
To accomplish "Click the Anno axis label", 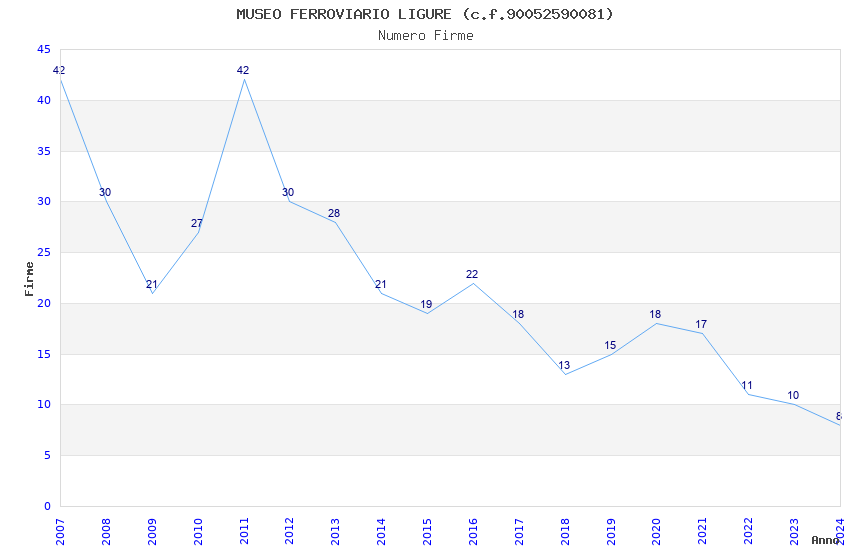I will click(x=825, y=540).
